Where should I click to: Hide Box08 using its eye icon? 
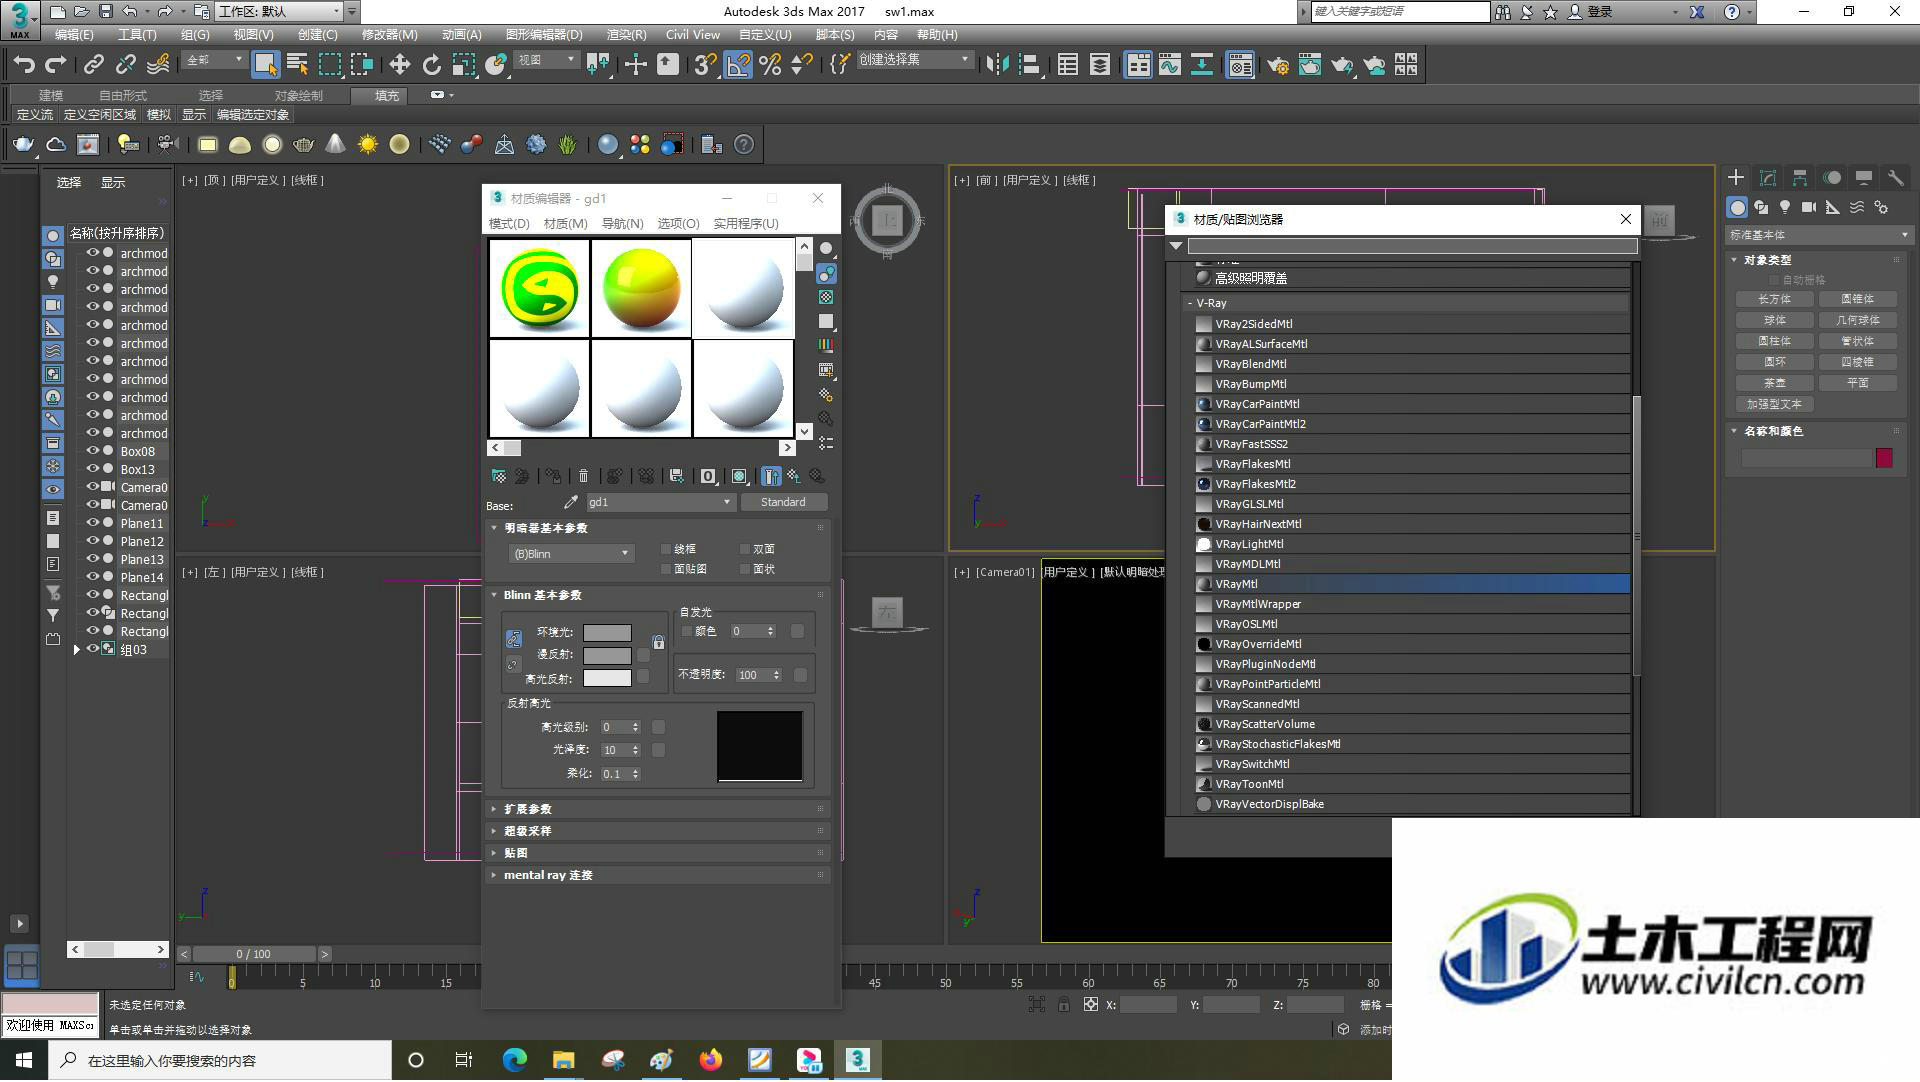[93, 452]
